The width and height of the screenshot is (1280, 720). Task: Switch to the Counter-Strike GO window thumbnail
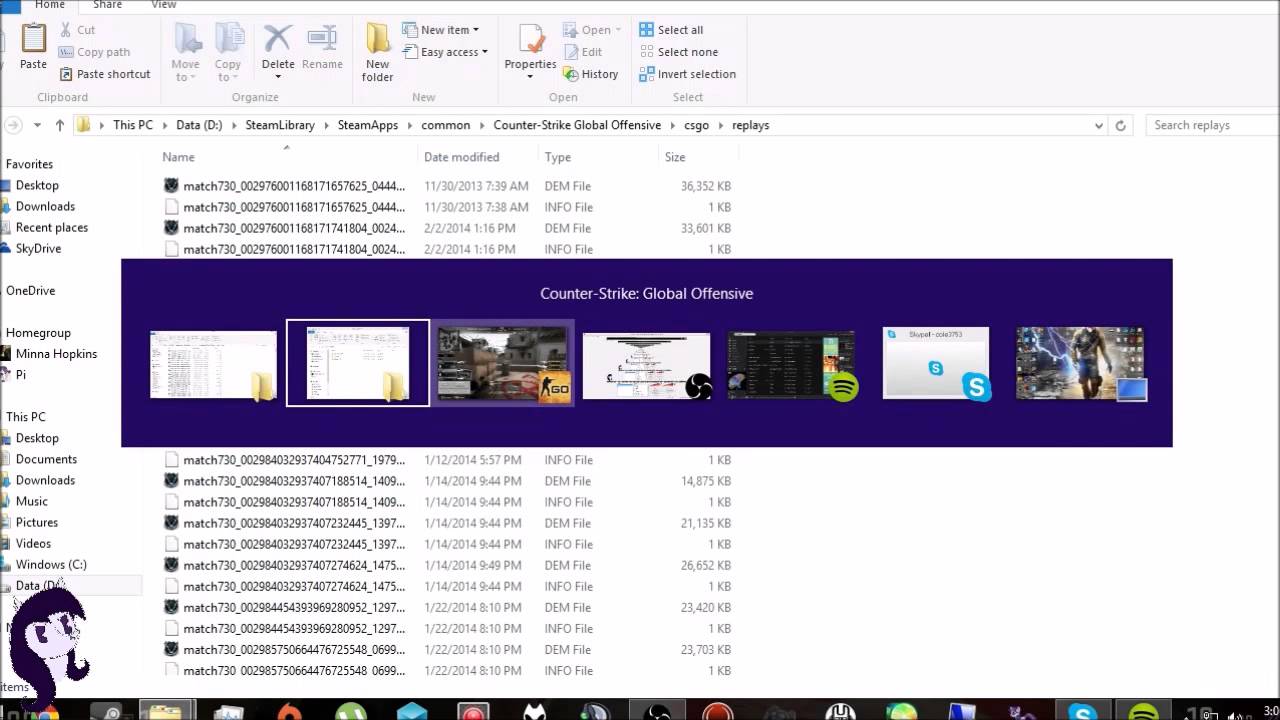coord(503,364)
